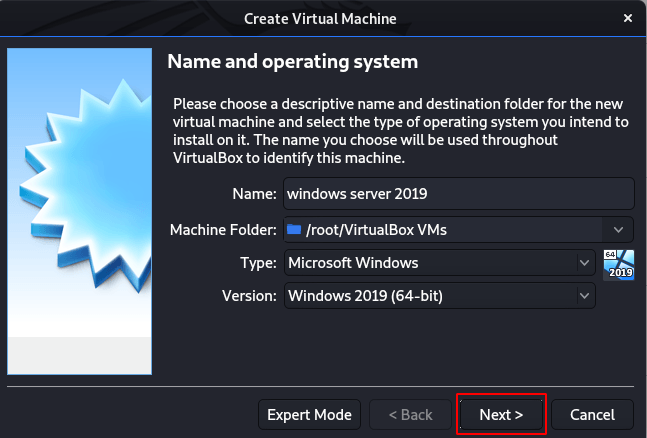Expand the Machine Folder dropdown arrow
The height and width of the screenshot is (438, 647).
point(619,230)
